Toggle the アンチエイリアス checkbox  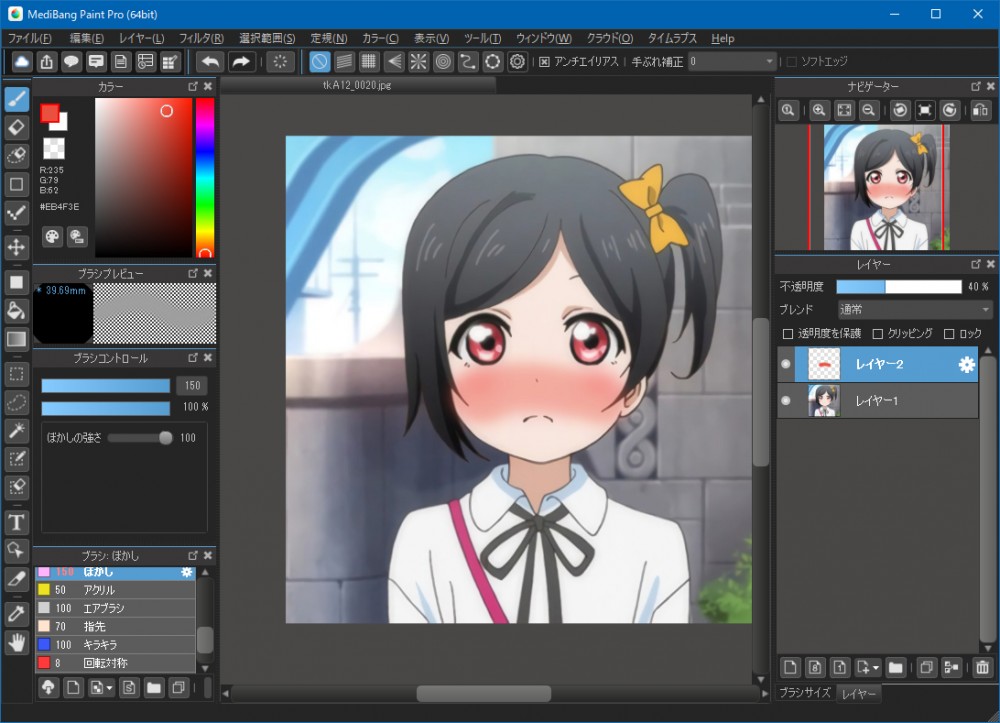tap(544, 62)
